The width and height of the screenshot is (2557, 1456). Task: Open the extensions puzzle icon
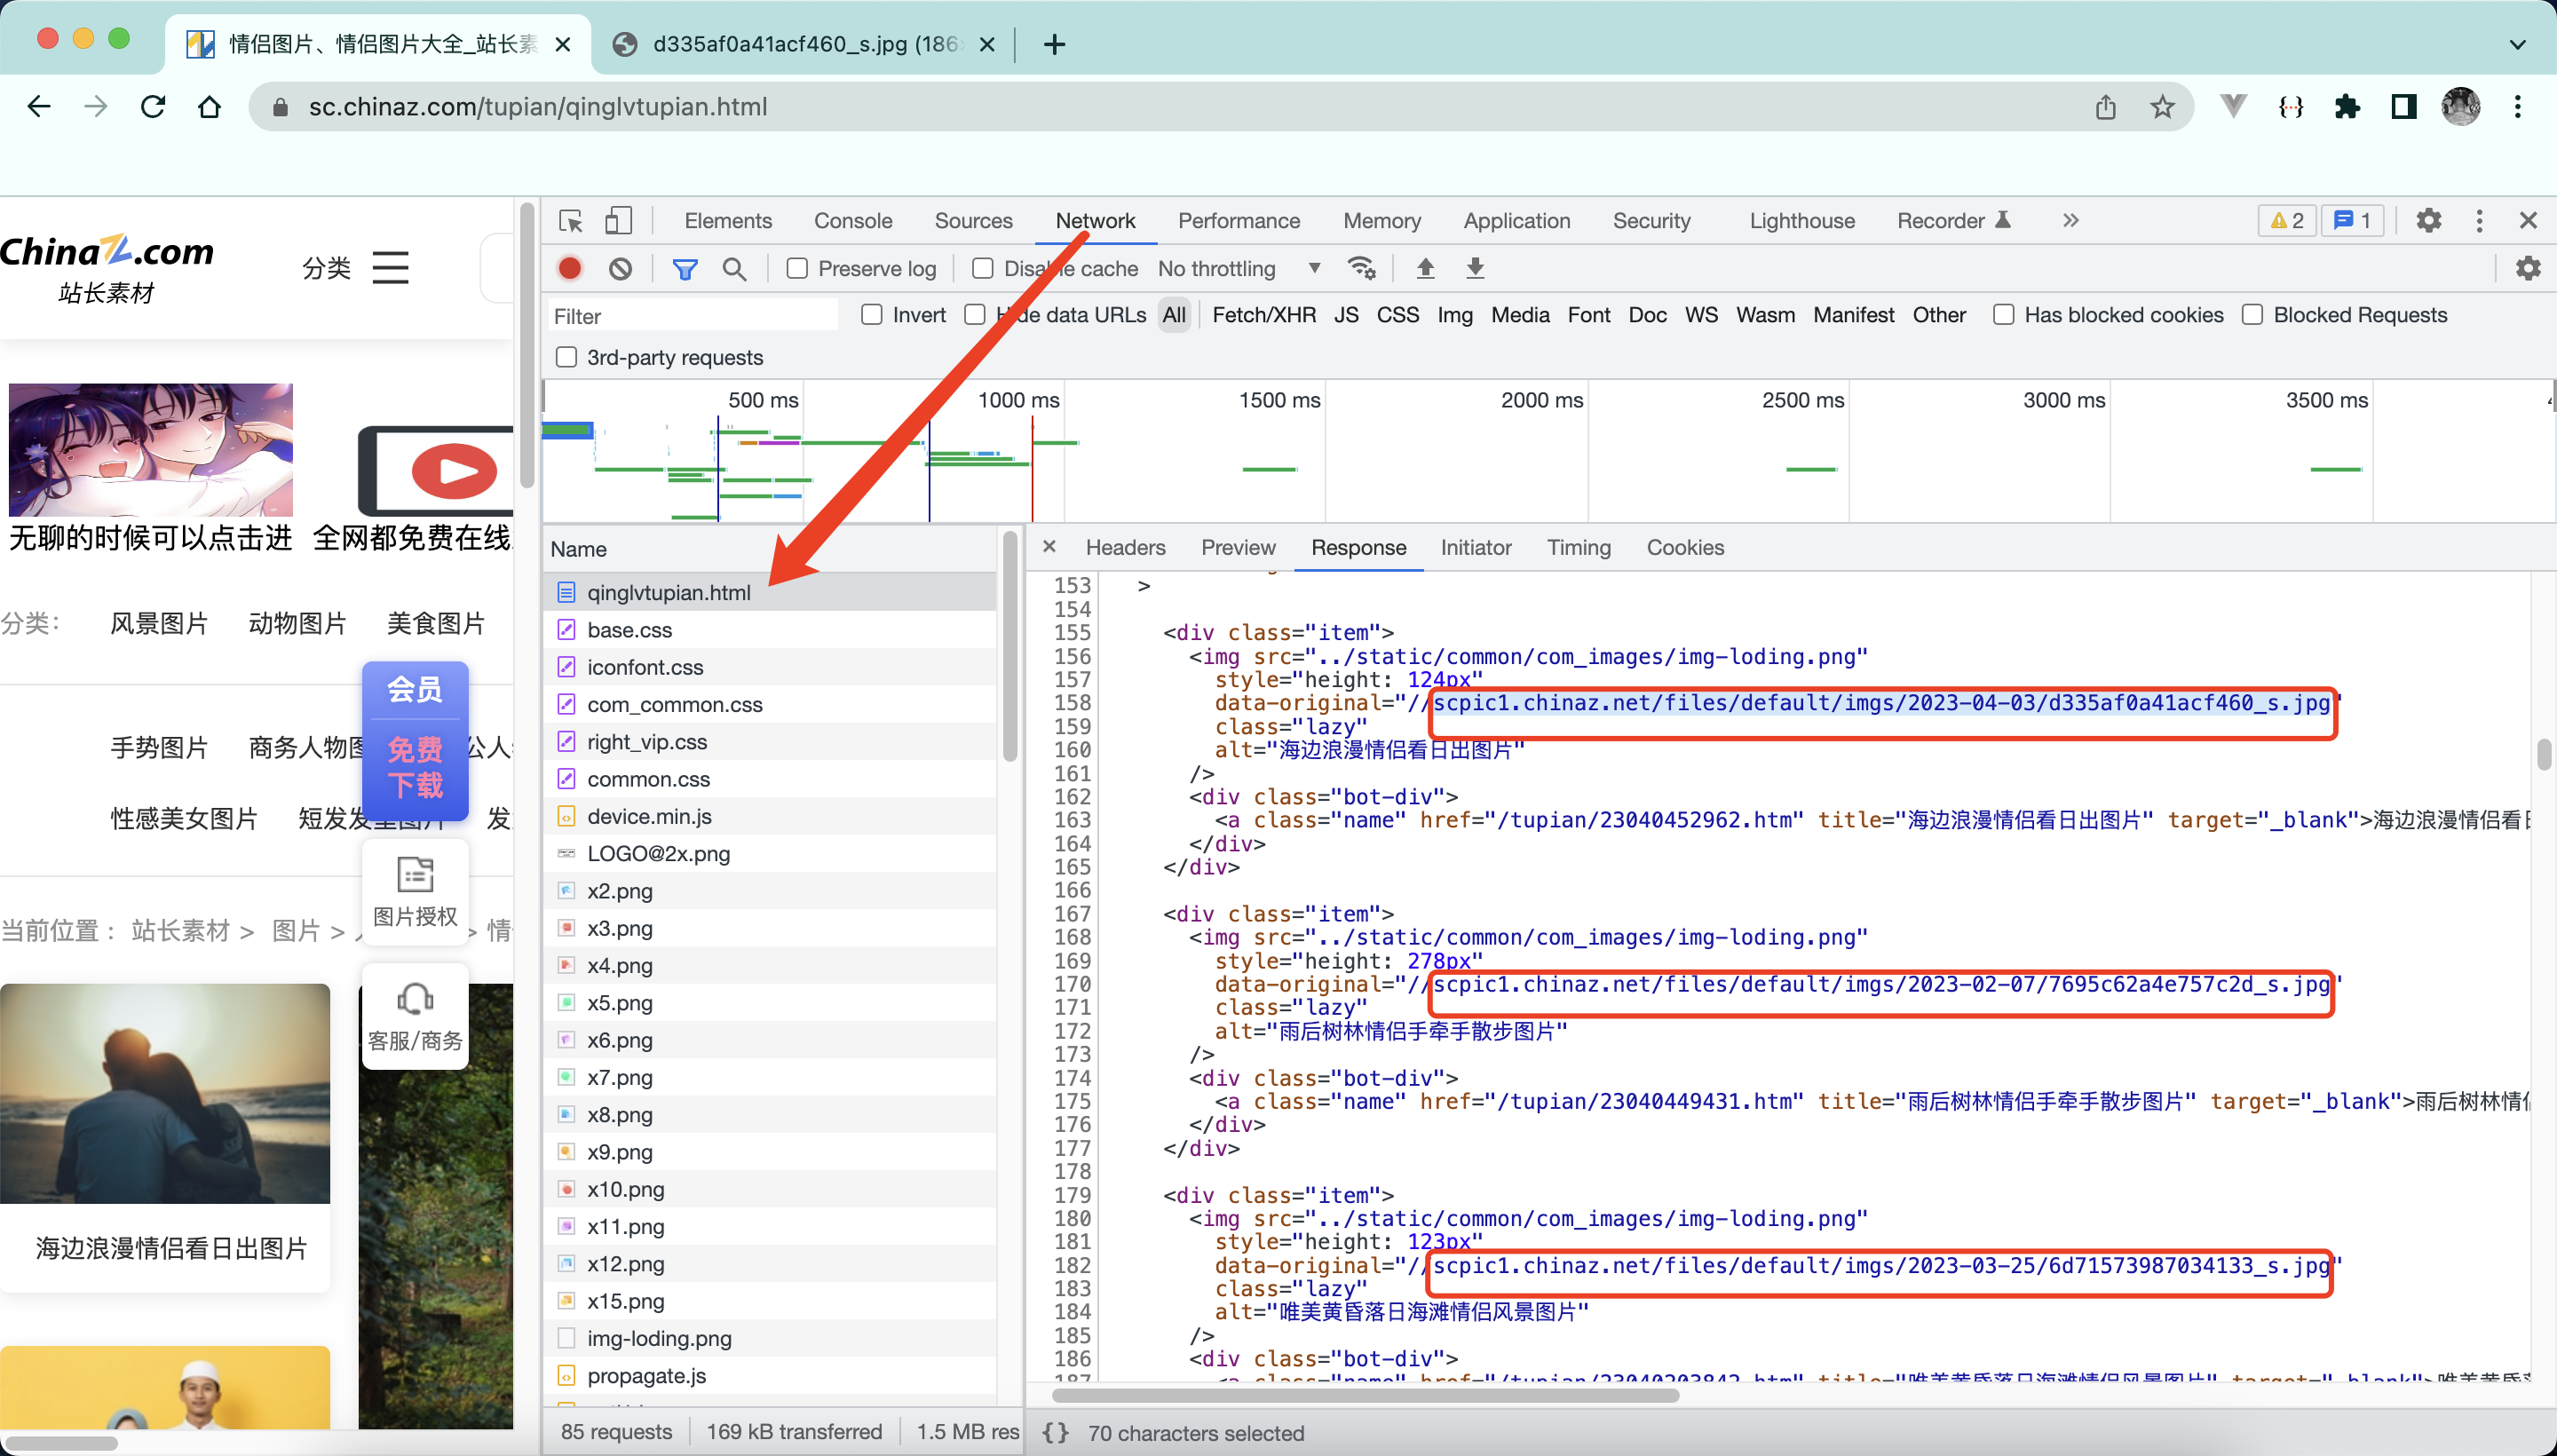click(2347, 106)
